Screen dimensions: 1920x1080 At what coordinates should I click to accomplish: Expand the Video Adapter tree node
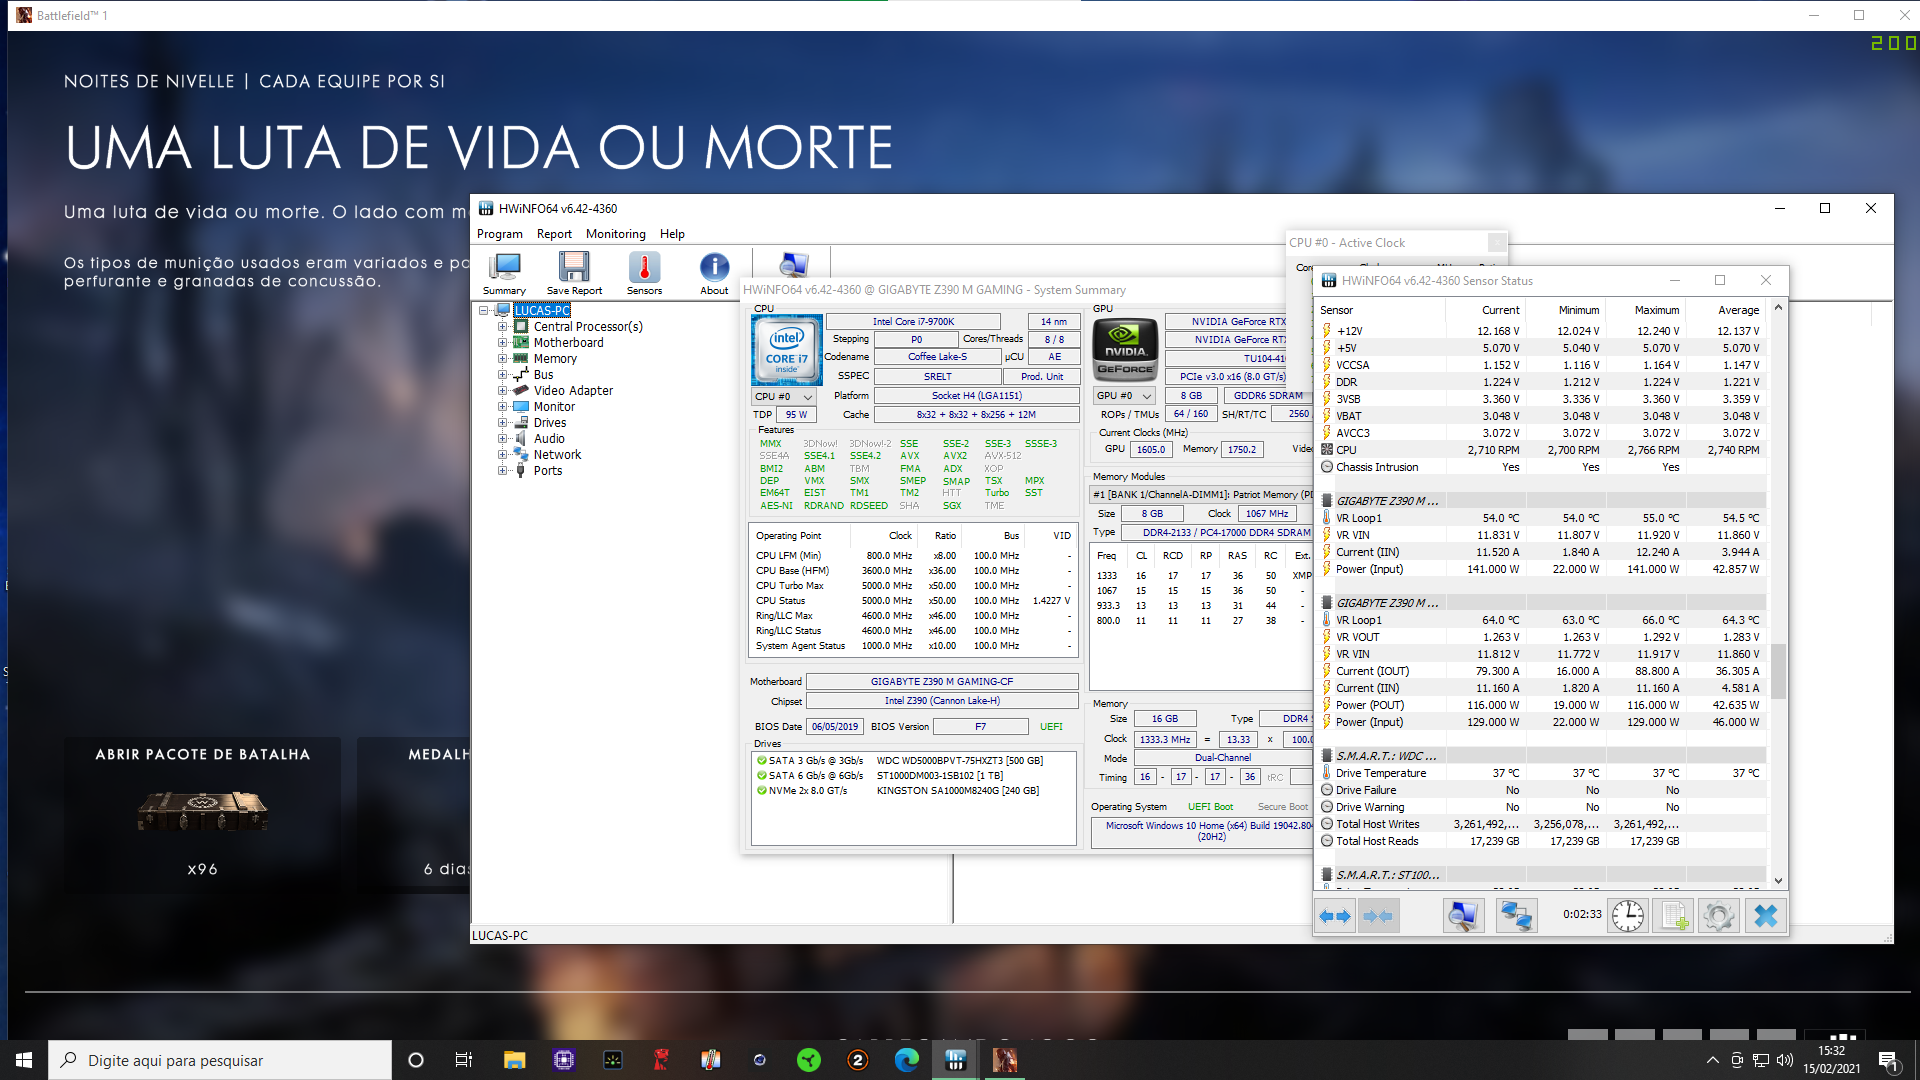[503, 391]
